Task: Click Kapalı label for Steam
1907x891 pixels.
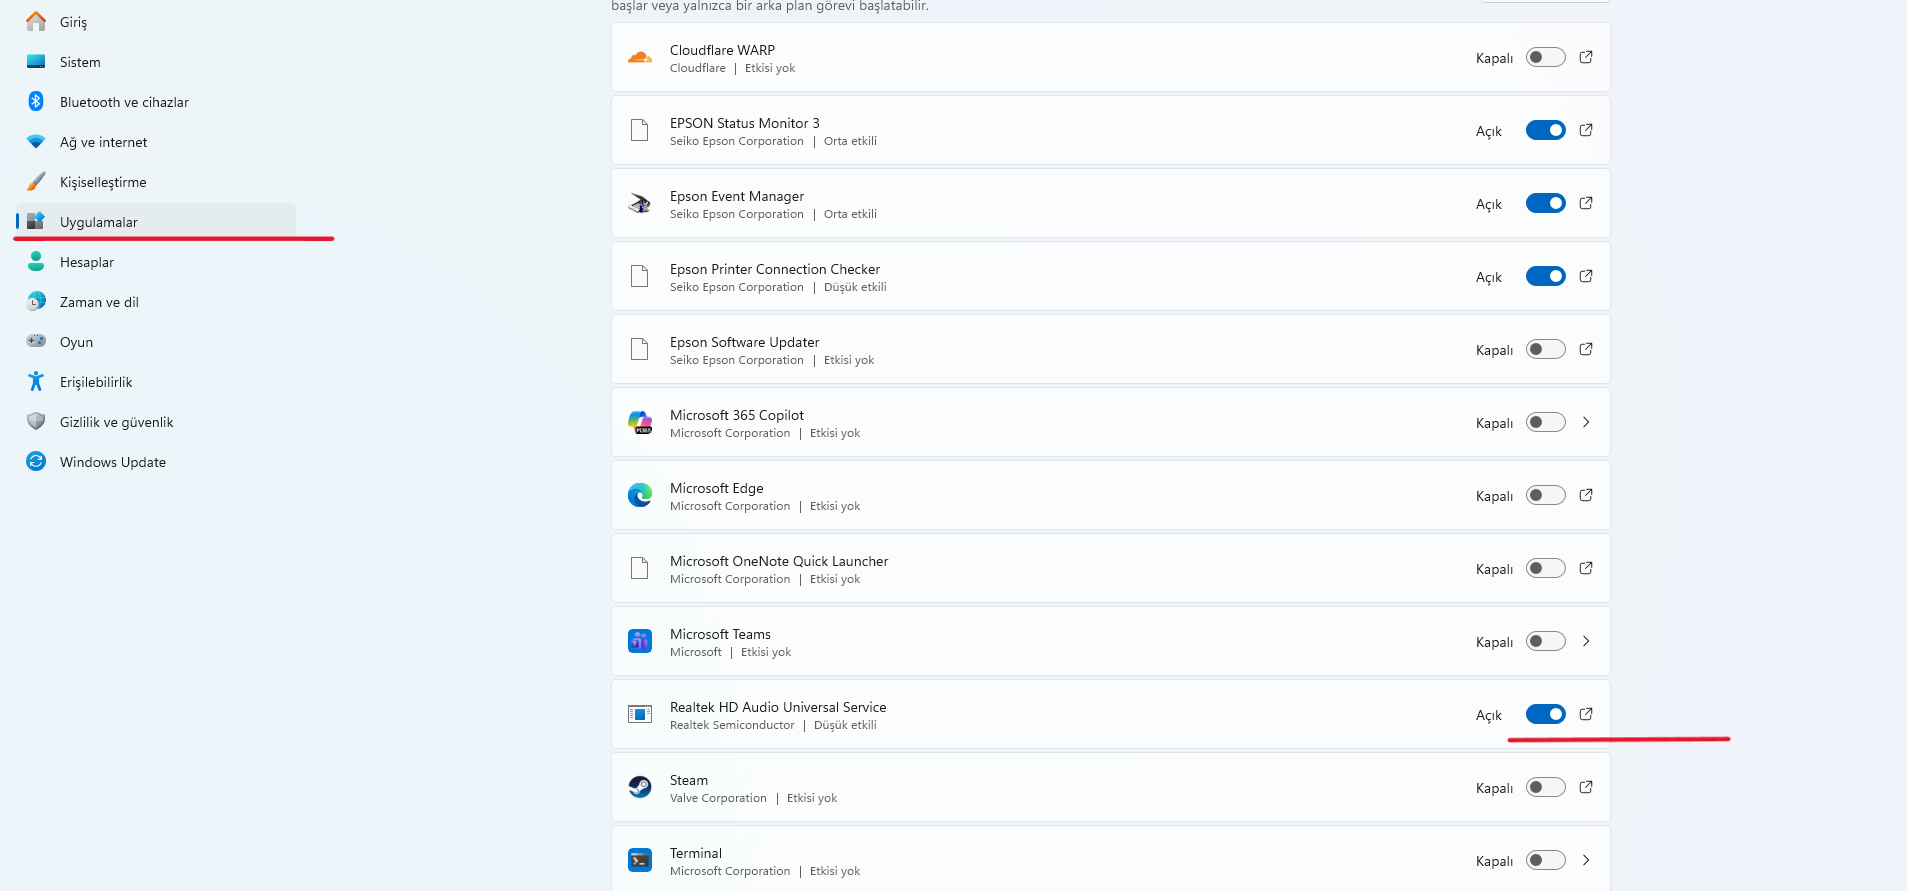Action: [x=1494, y=788]
